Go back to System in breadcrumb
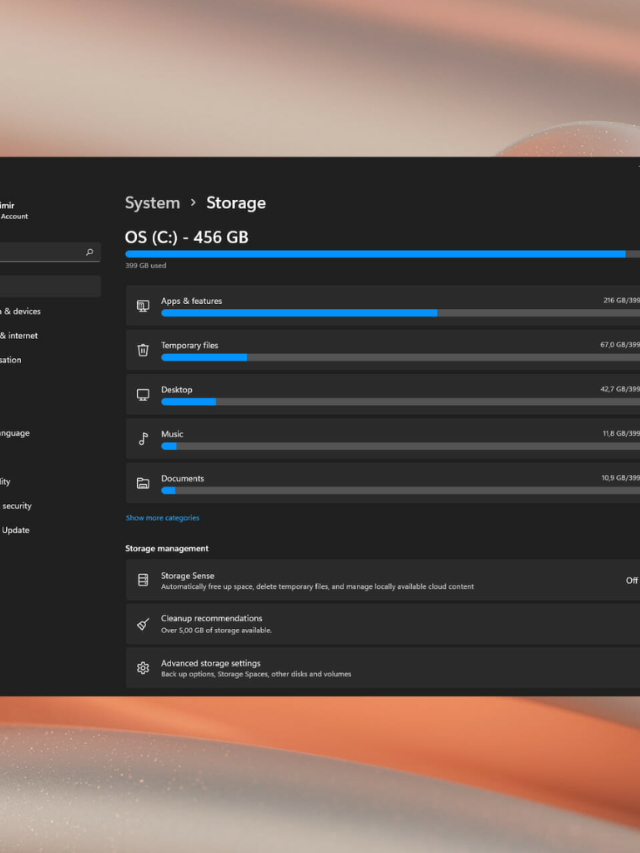 (x=152, y=203)
